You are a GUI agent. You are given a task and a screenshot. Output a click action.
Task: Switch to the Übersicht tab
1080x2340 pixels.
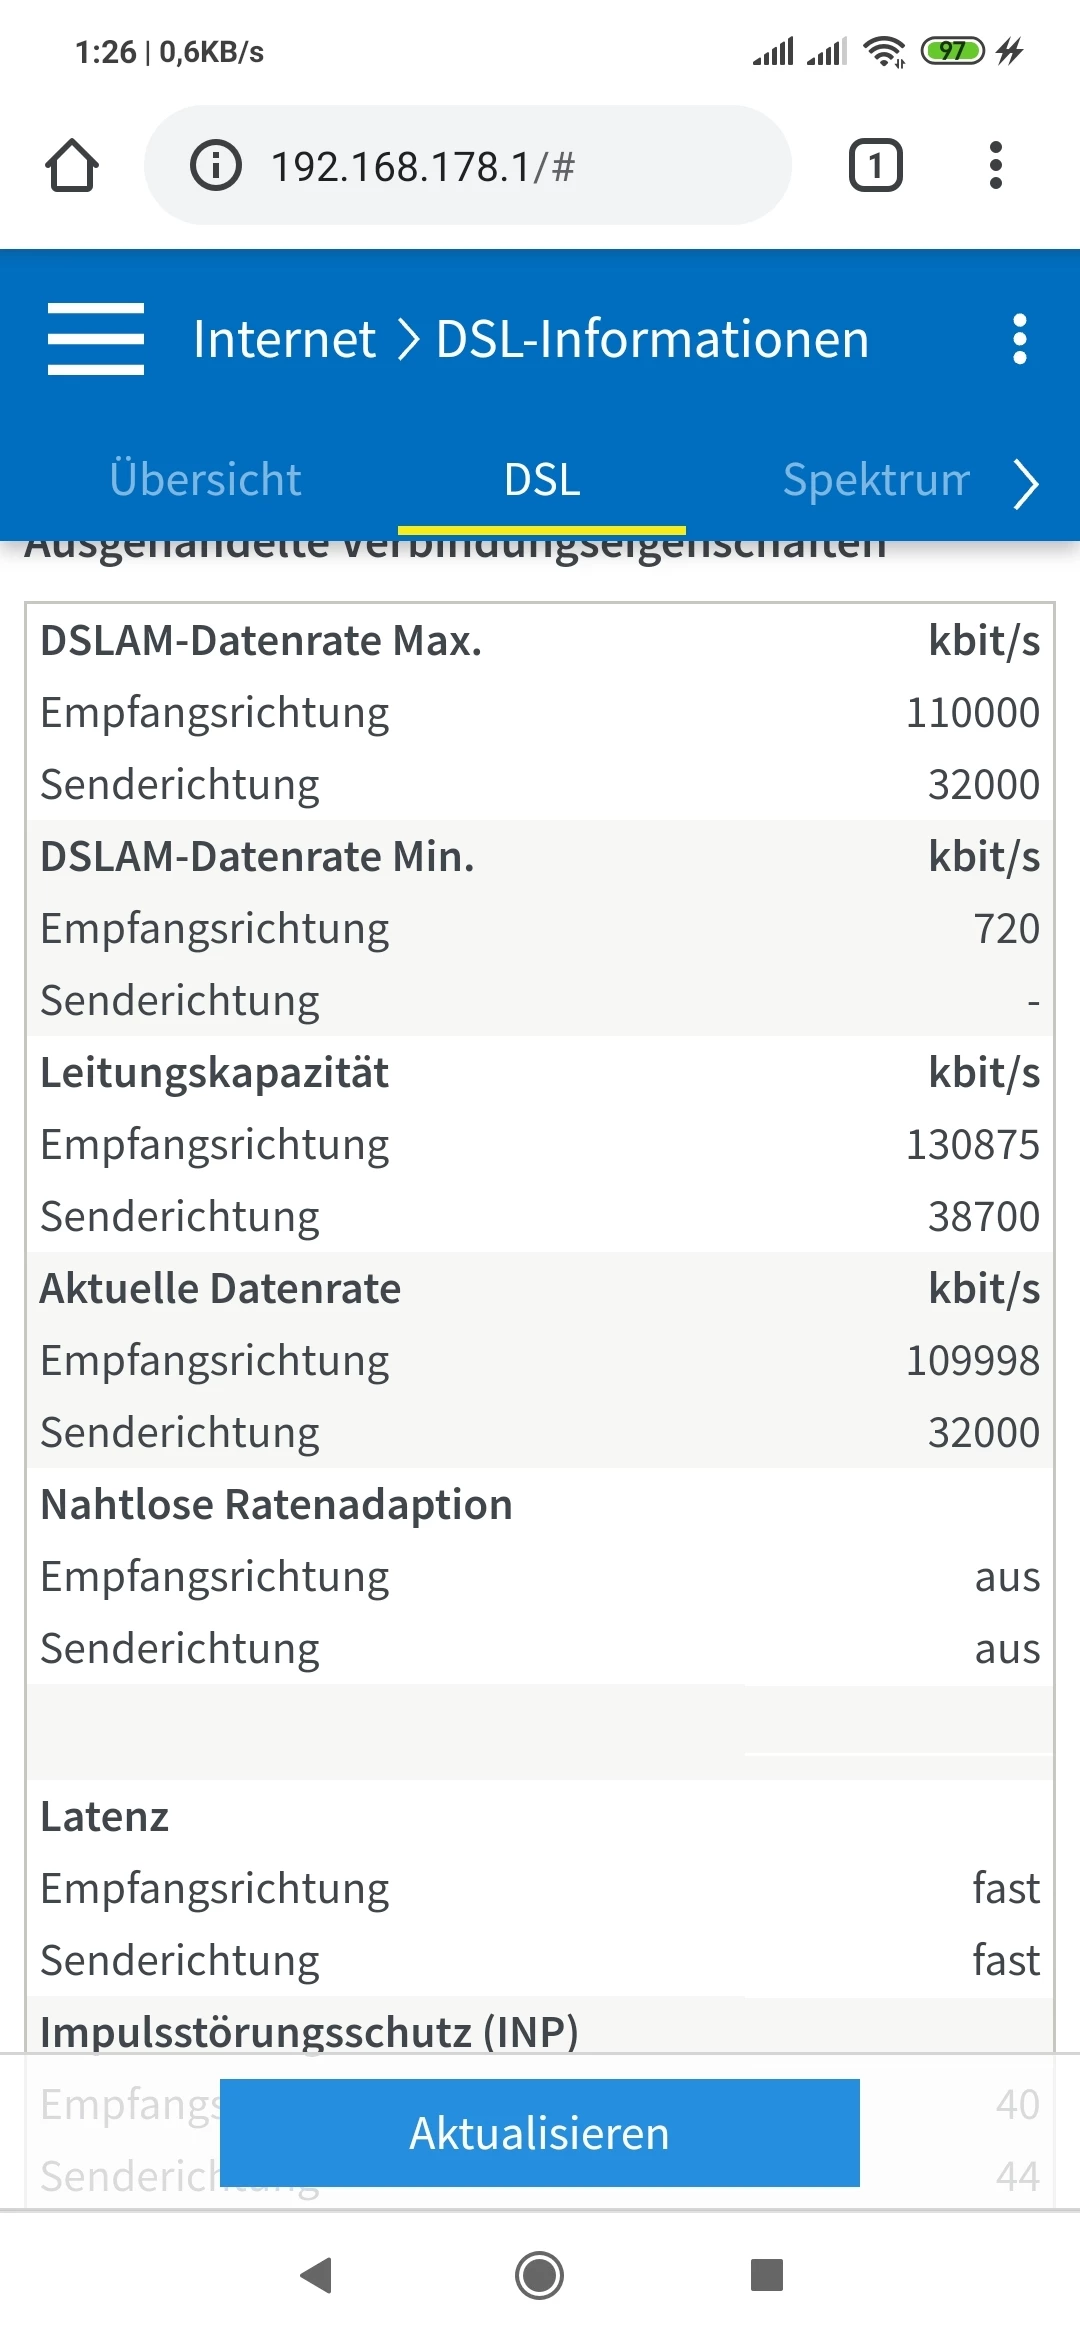pyautogui.click(x=206, y=480)
